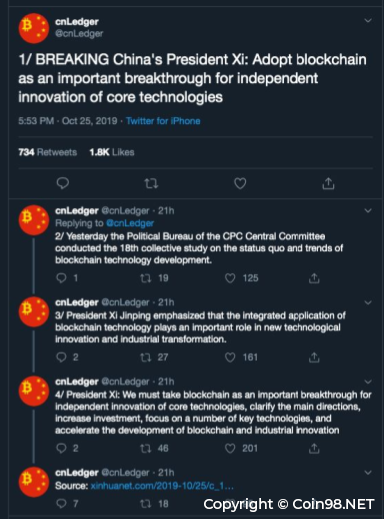
Task: Like the main tweet with heart icon
Action: point(240,183)
